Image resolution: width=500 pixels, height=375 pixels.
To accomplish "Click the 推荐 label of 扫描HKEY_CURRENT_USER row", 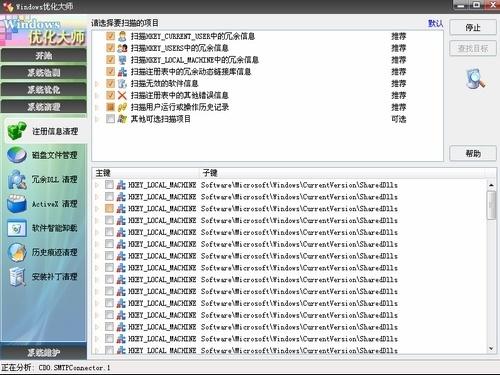I will click(x=399, y=36).
